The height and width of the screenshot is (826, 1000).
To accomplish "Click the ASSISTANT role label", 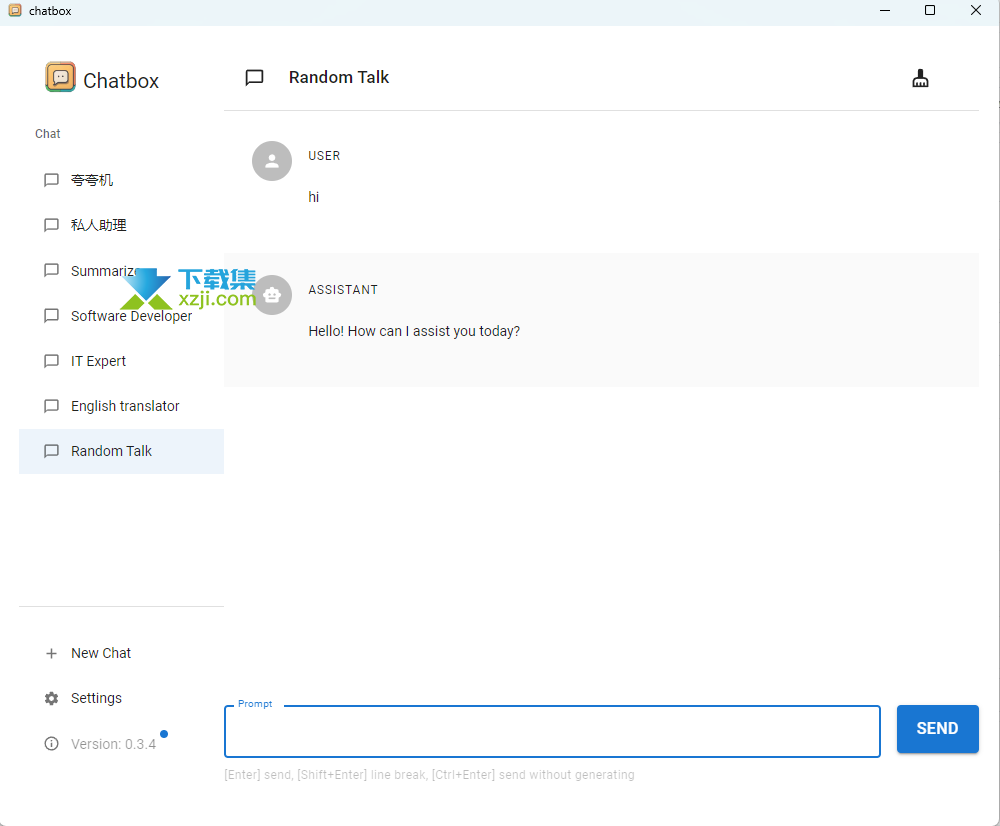I will (342, 290).
